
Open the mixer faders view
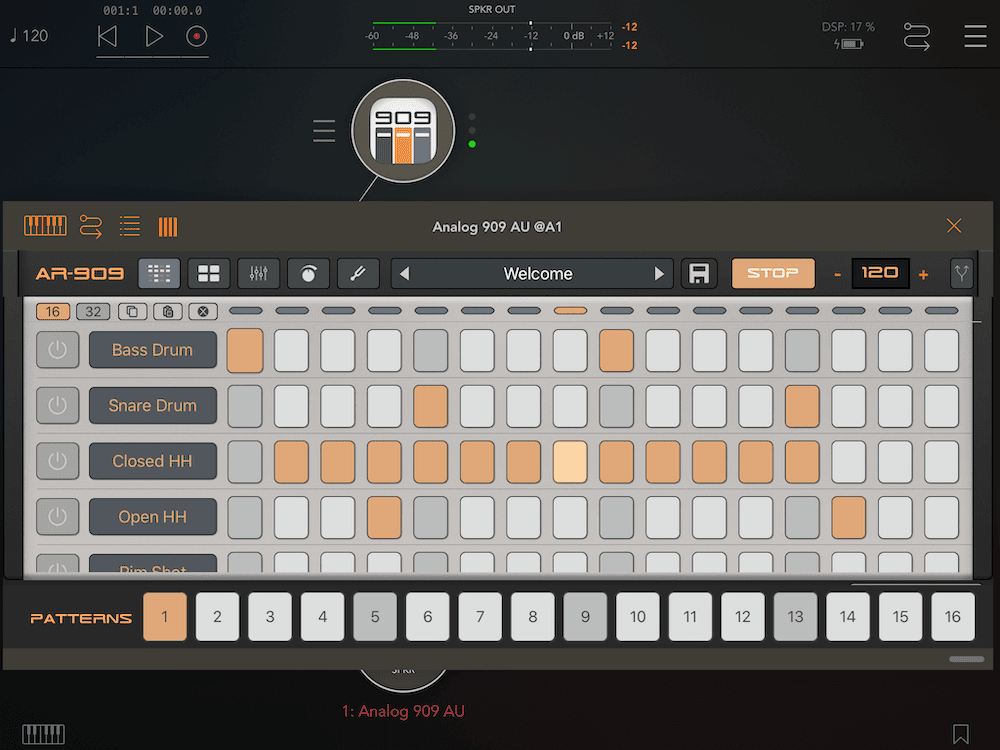pyautogui.click(x=259, y=273)
